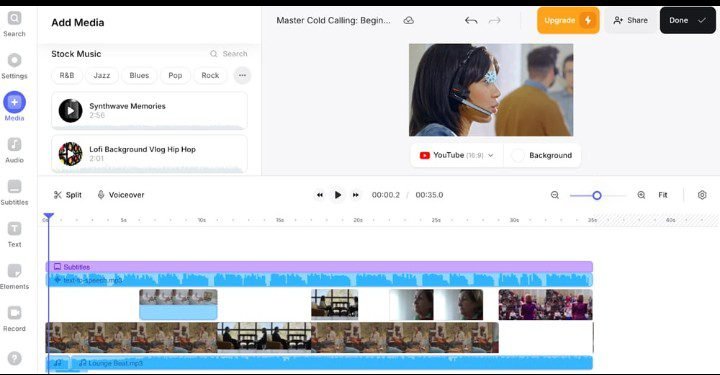Rewind the timeline playback

320,195
